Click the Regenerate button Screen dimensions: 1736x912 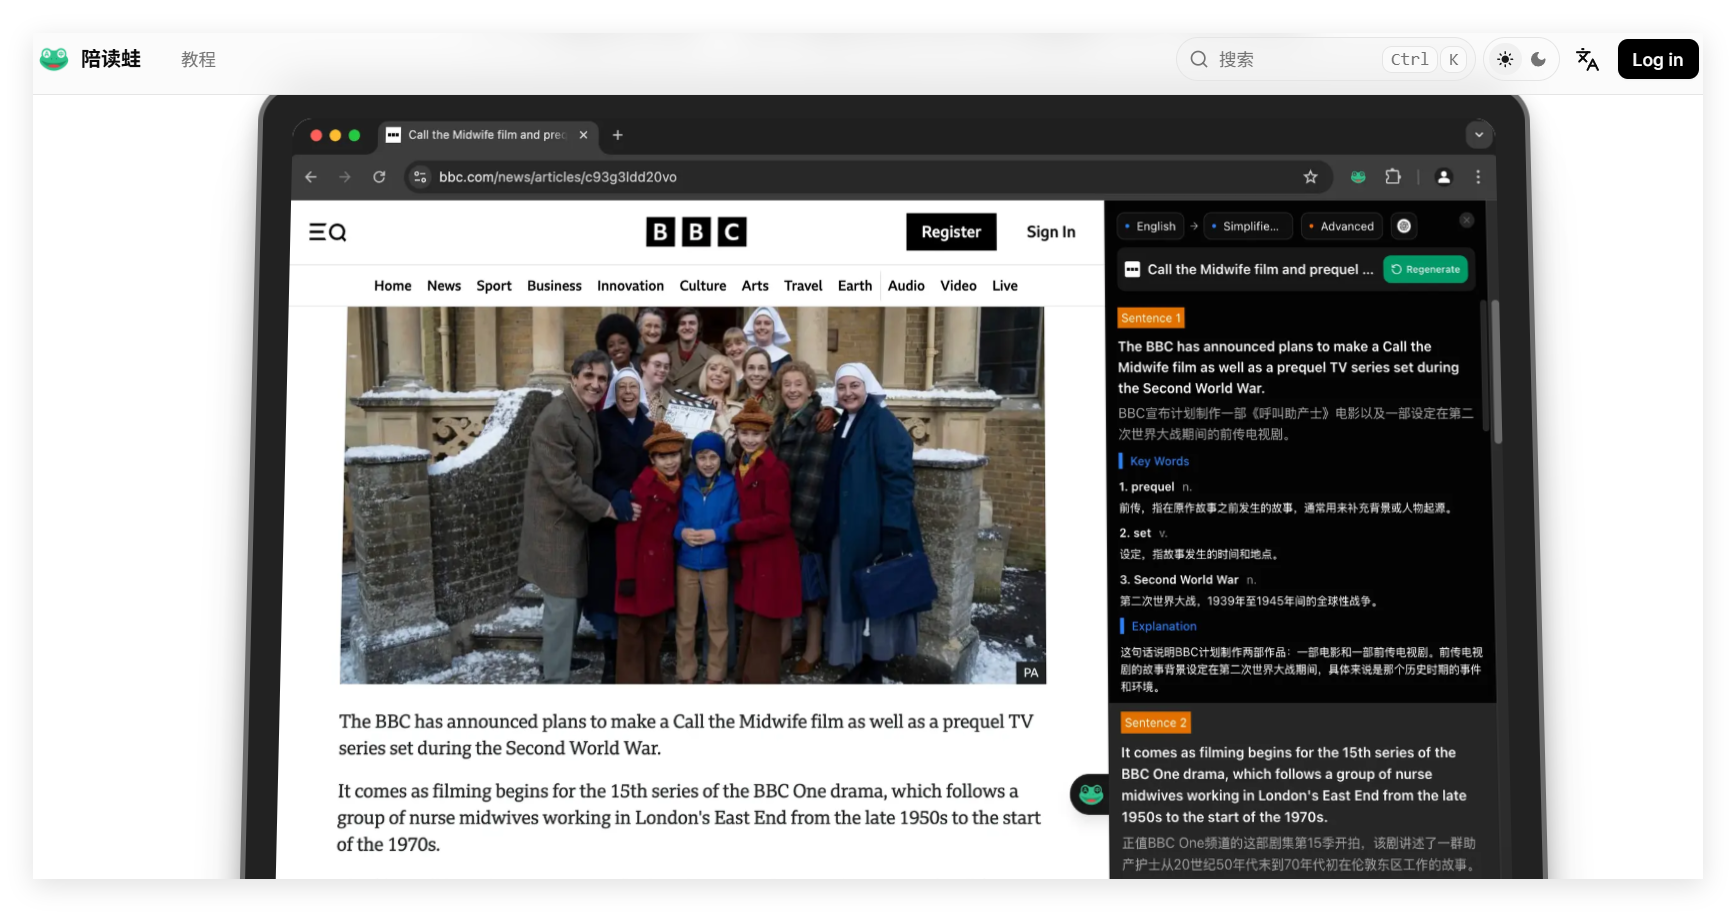1425,269
